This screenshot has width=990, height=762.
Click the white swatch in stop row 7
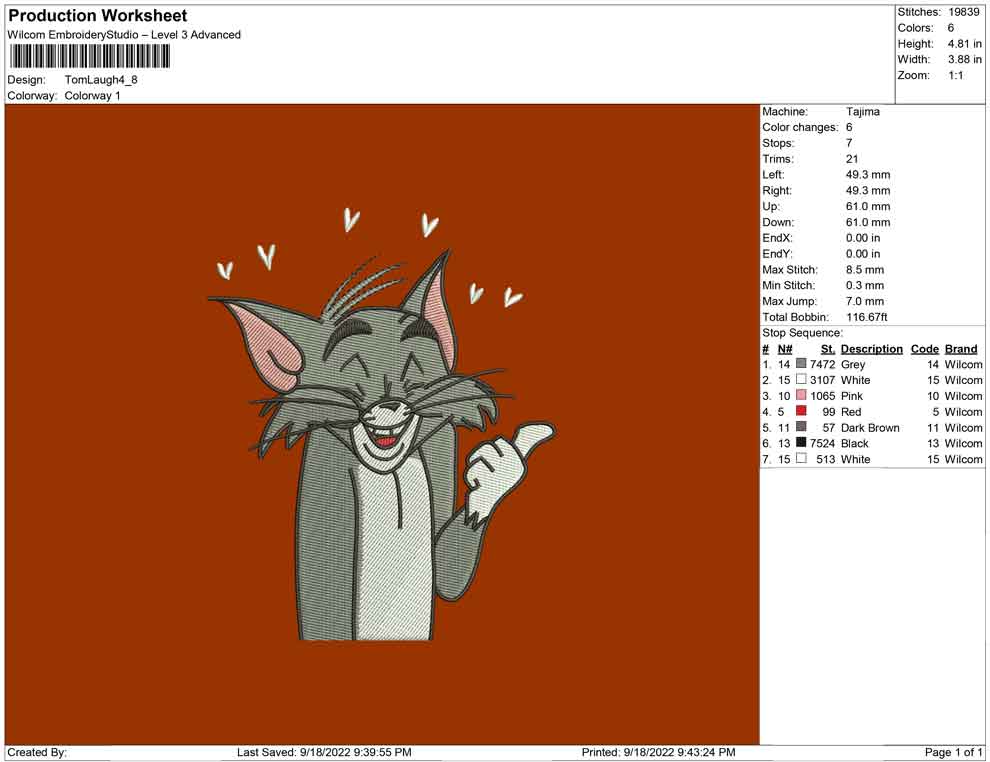[801, 458]
